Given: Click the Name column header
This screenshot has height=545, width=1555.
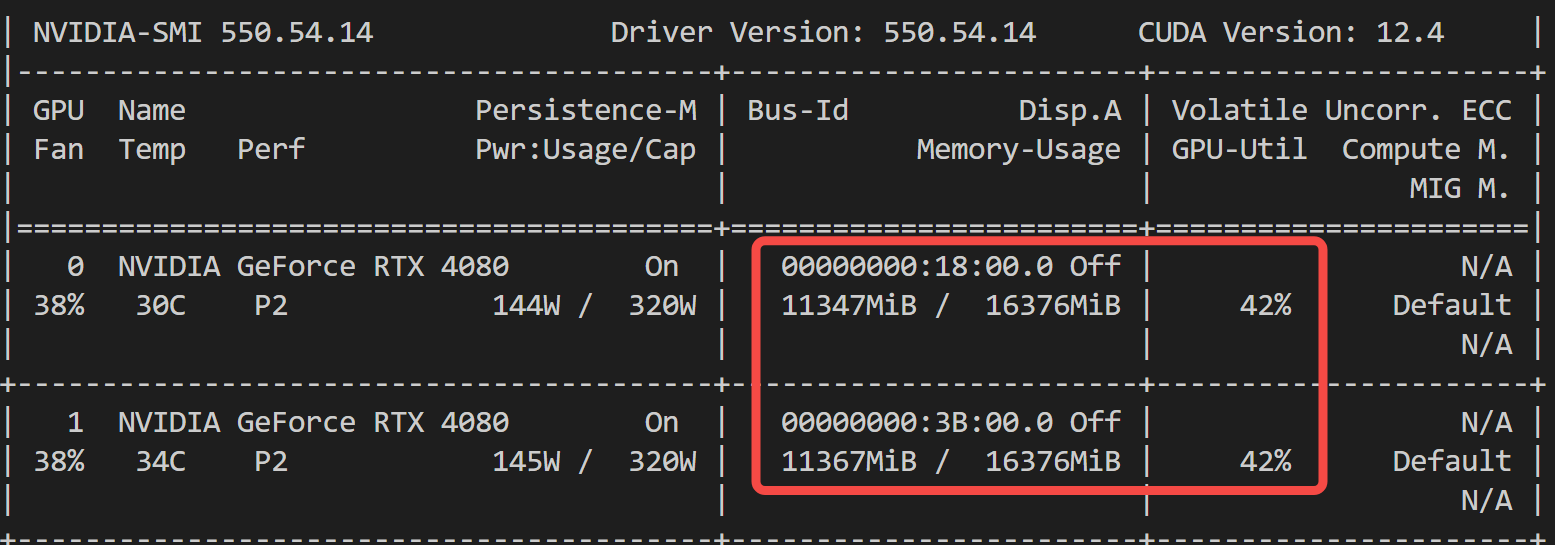Looking at the screenshot, I should click(152, 110).
